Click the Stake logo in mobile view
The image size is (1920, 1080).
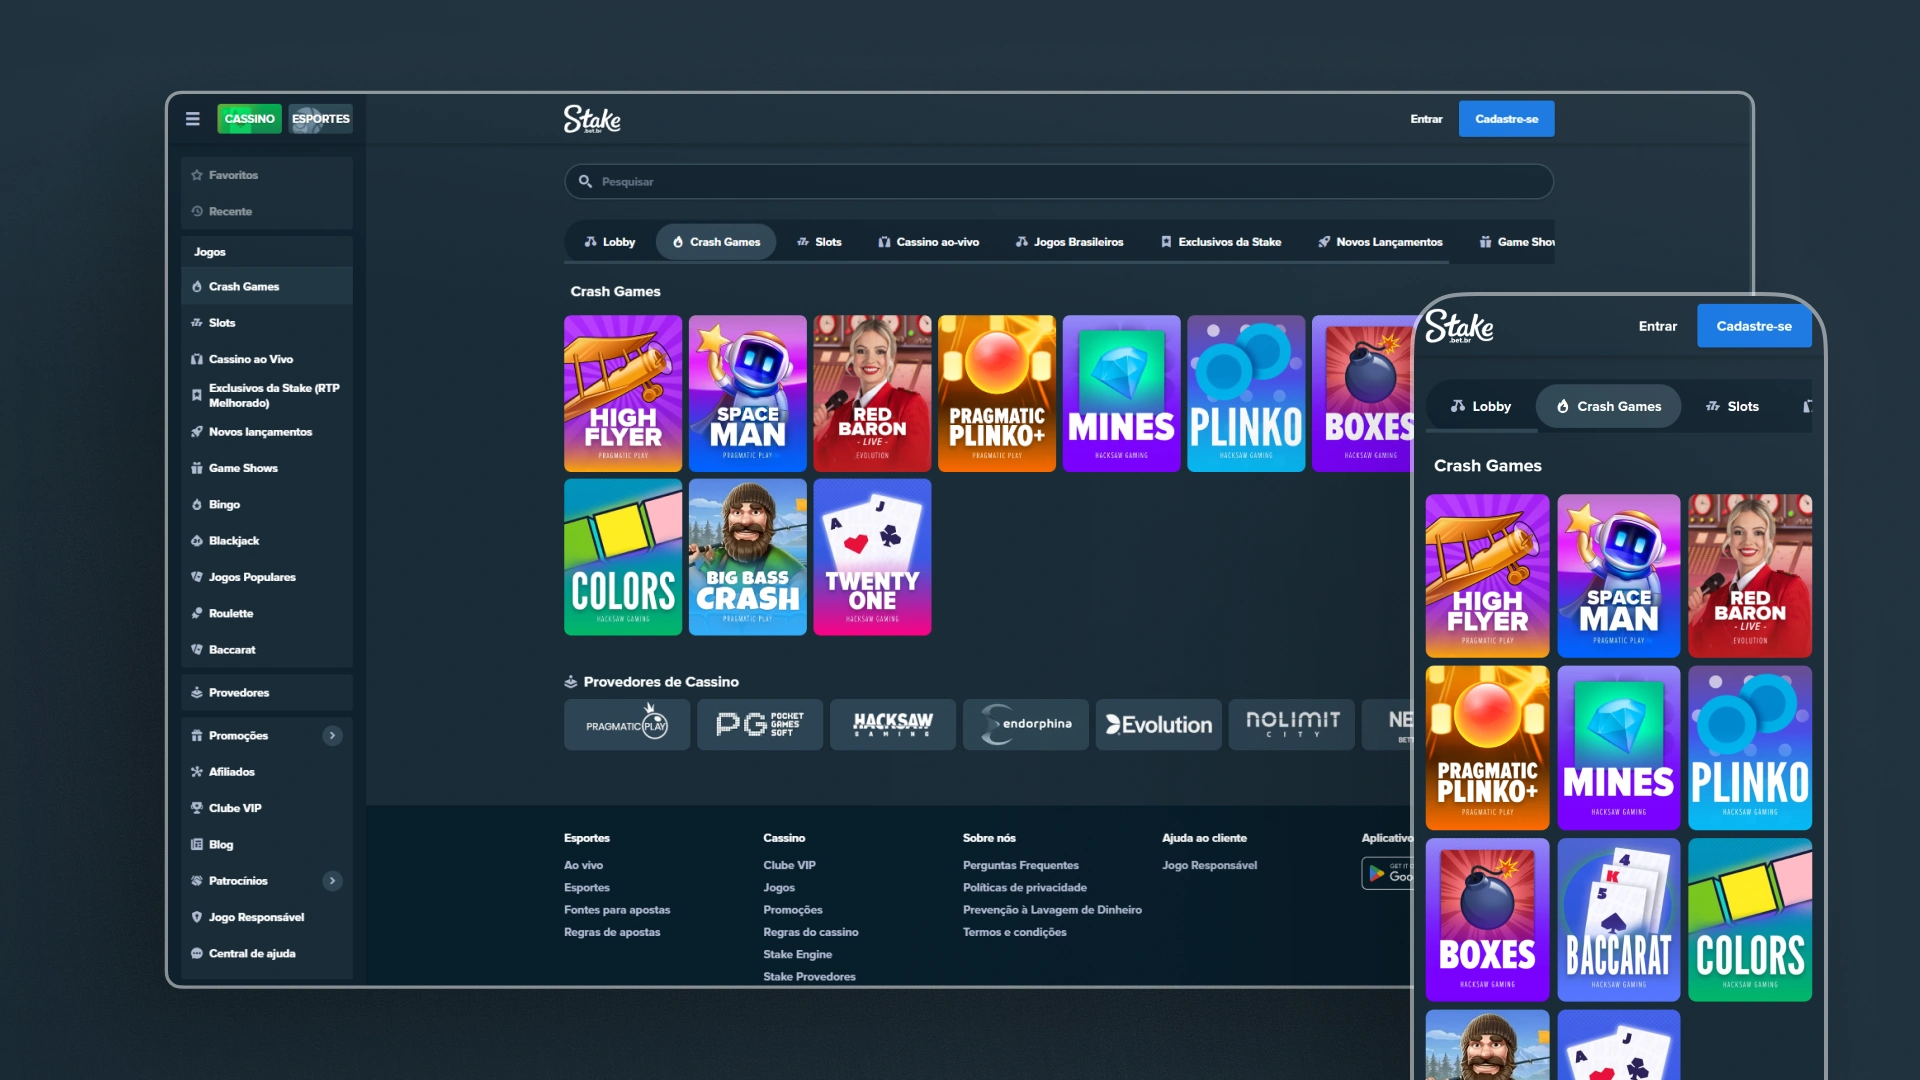(x=1460, y=326)
